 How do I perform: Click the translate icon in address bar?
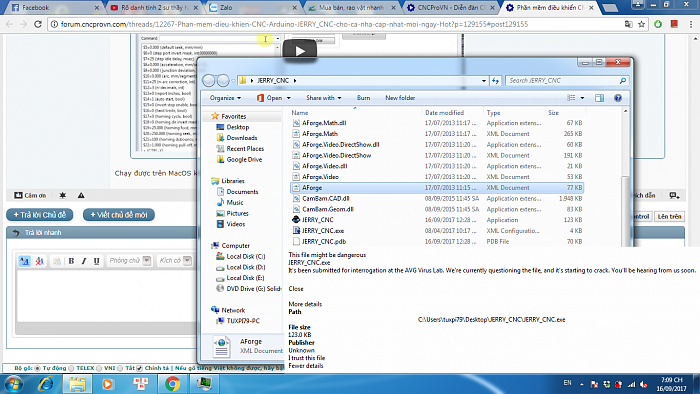click(x=629, y=24)
